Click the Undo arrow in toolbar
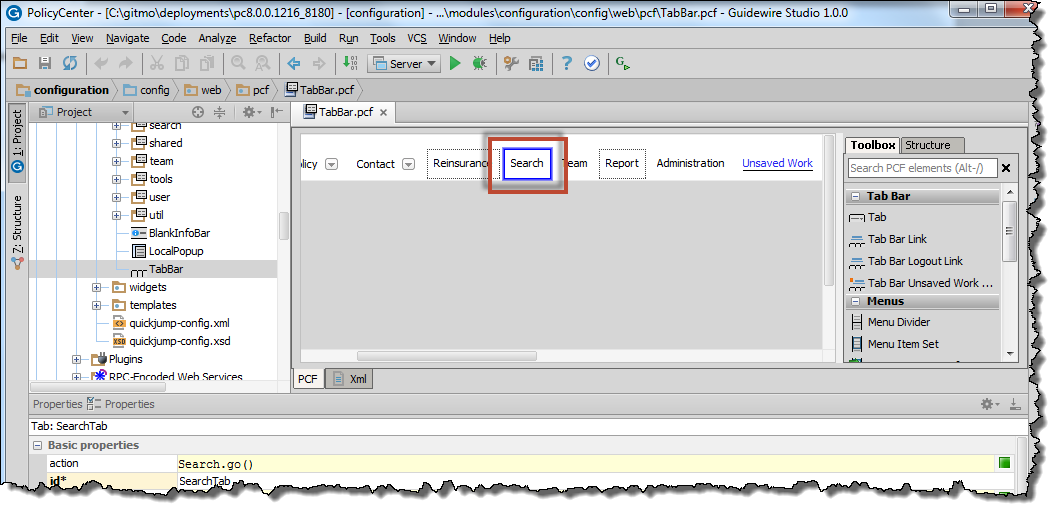The width and height of the screenshot is (1060, 513). [x=101, y=64]
